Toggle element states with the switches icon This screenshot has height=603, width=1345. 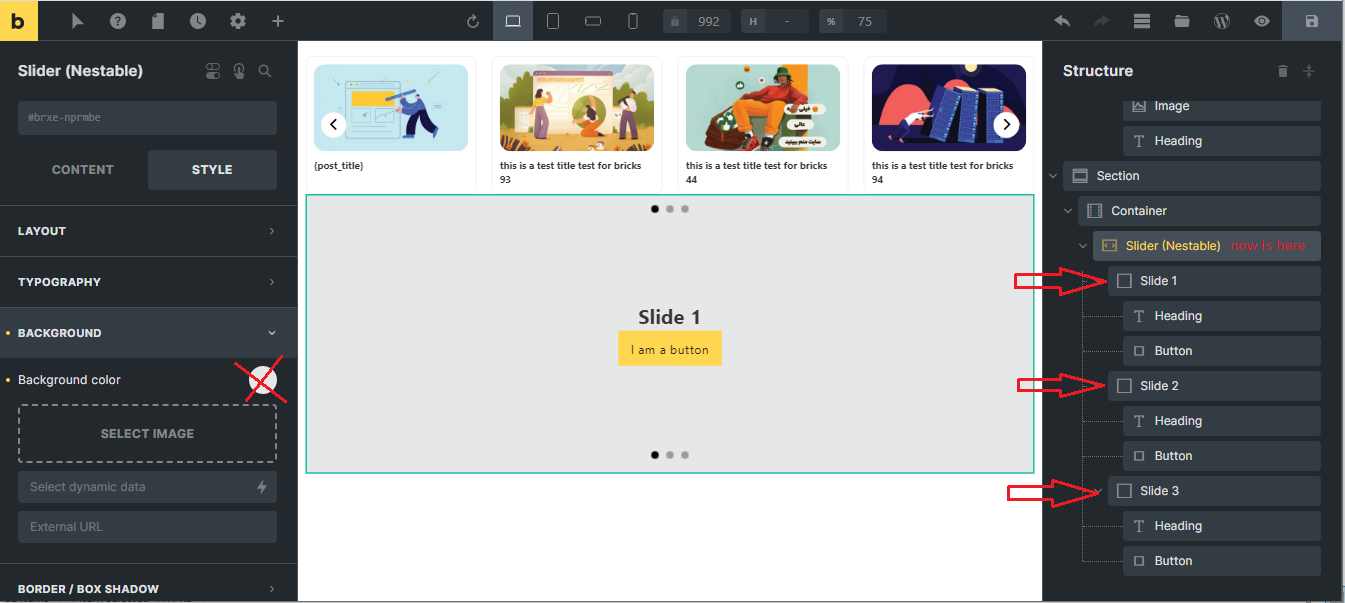212,71
